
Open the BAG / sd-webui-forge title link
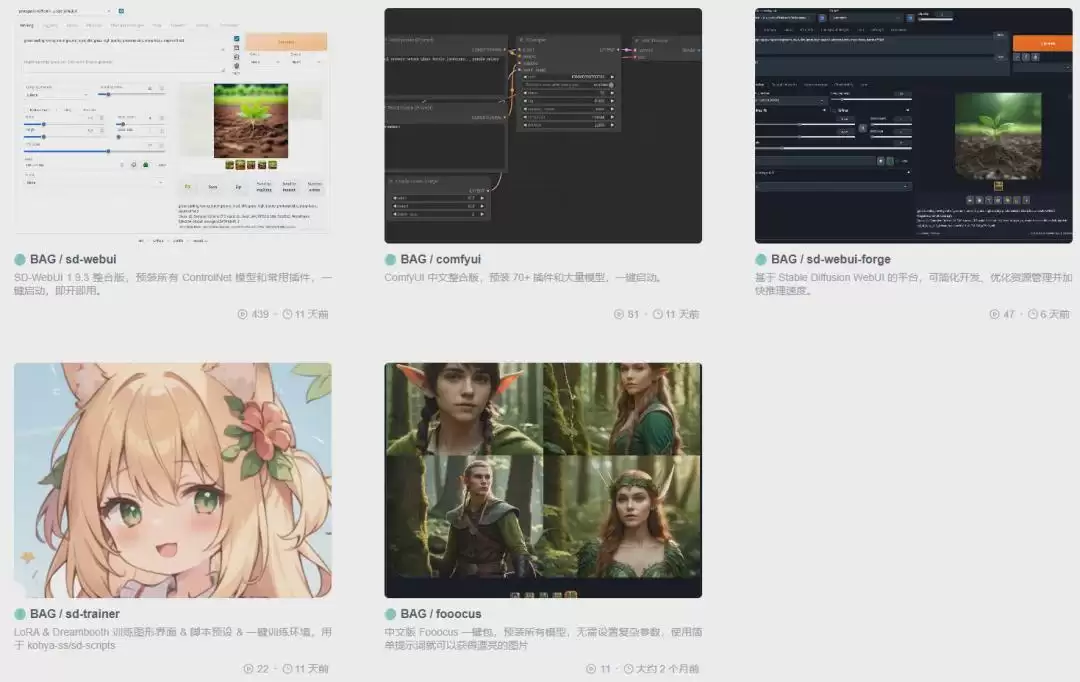click(x=831, y=260)
